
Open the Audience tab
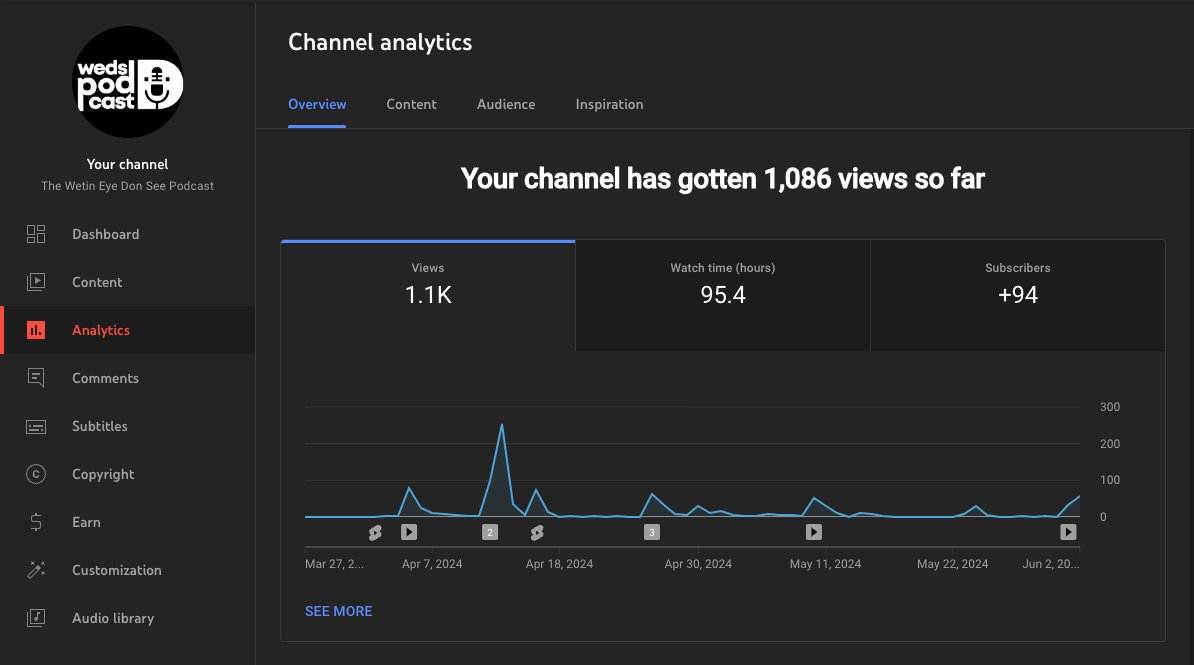point(506,104)
